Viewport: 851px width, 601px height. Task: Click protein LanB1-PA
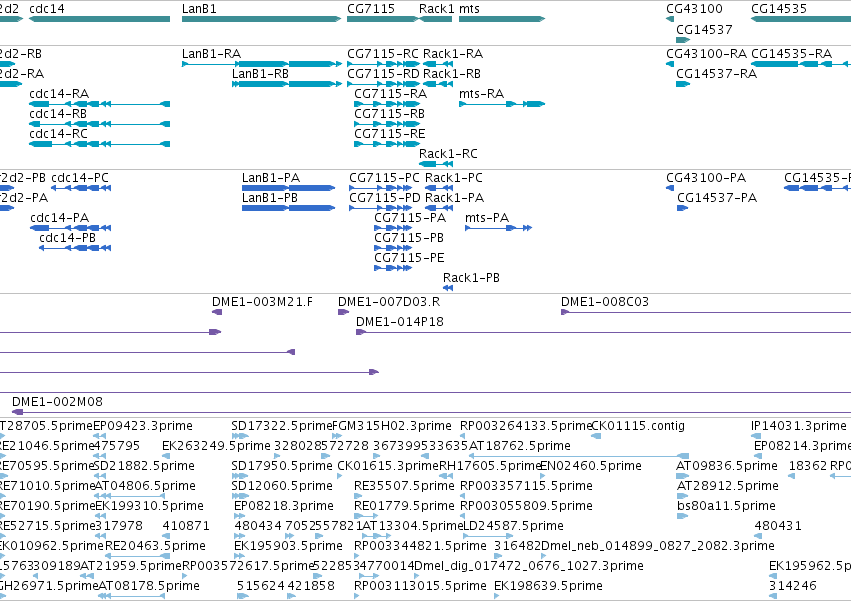288,188
